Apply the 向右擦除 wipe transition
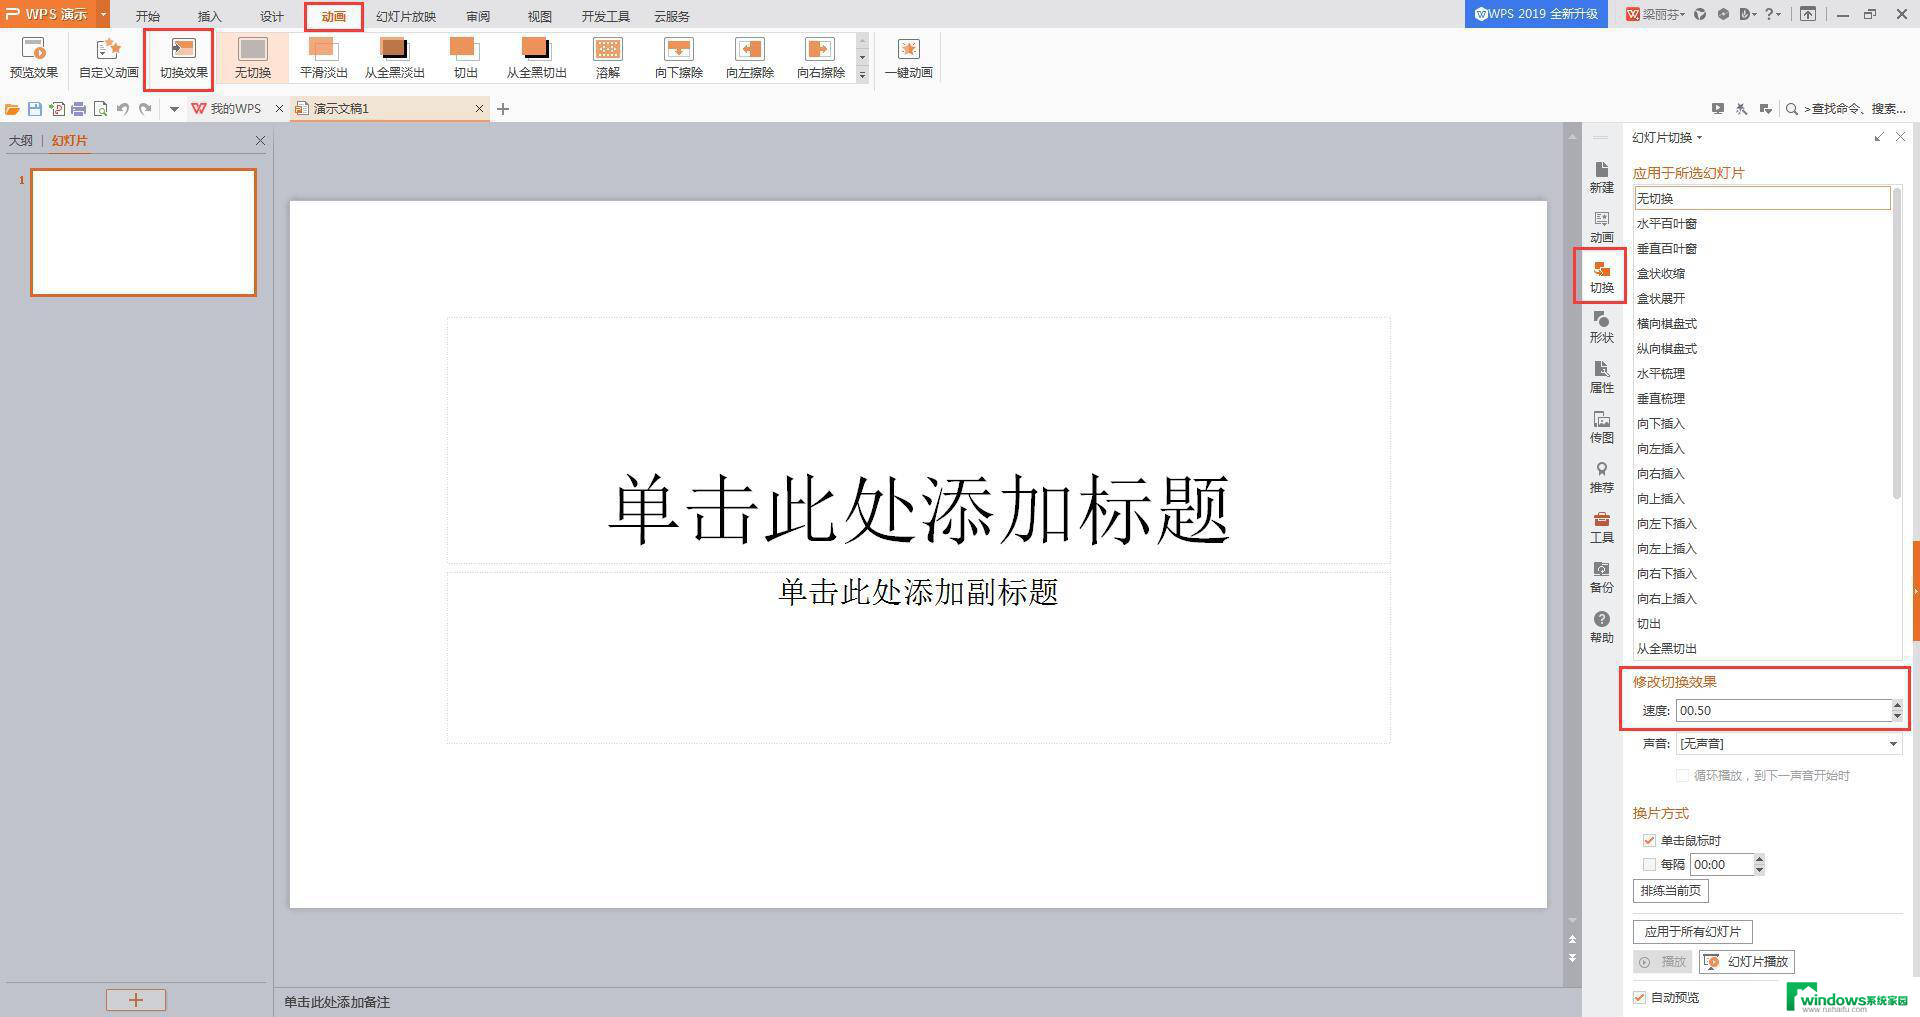 pos(820,58)
